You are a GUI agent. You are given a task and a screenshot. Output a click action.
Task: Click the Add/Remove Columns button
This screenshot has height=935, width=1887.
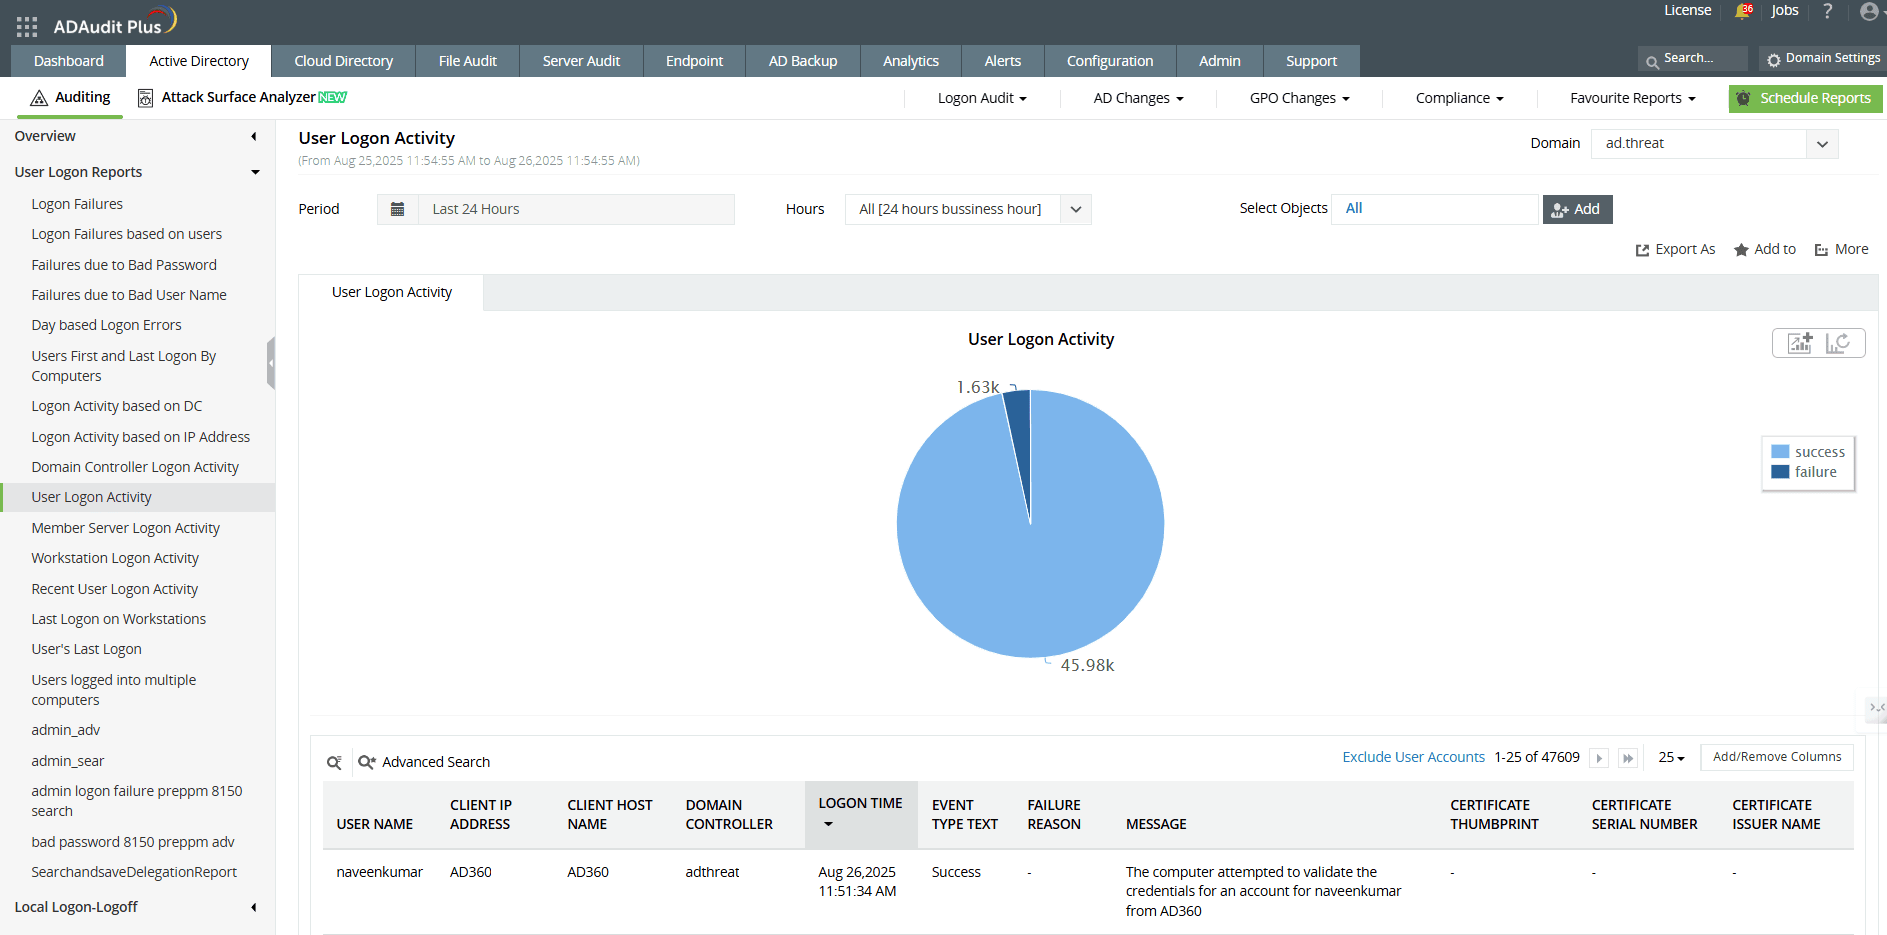pos(1777,757)
